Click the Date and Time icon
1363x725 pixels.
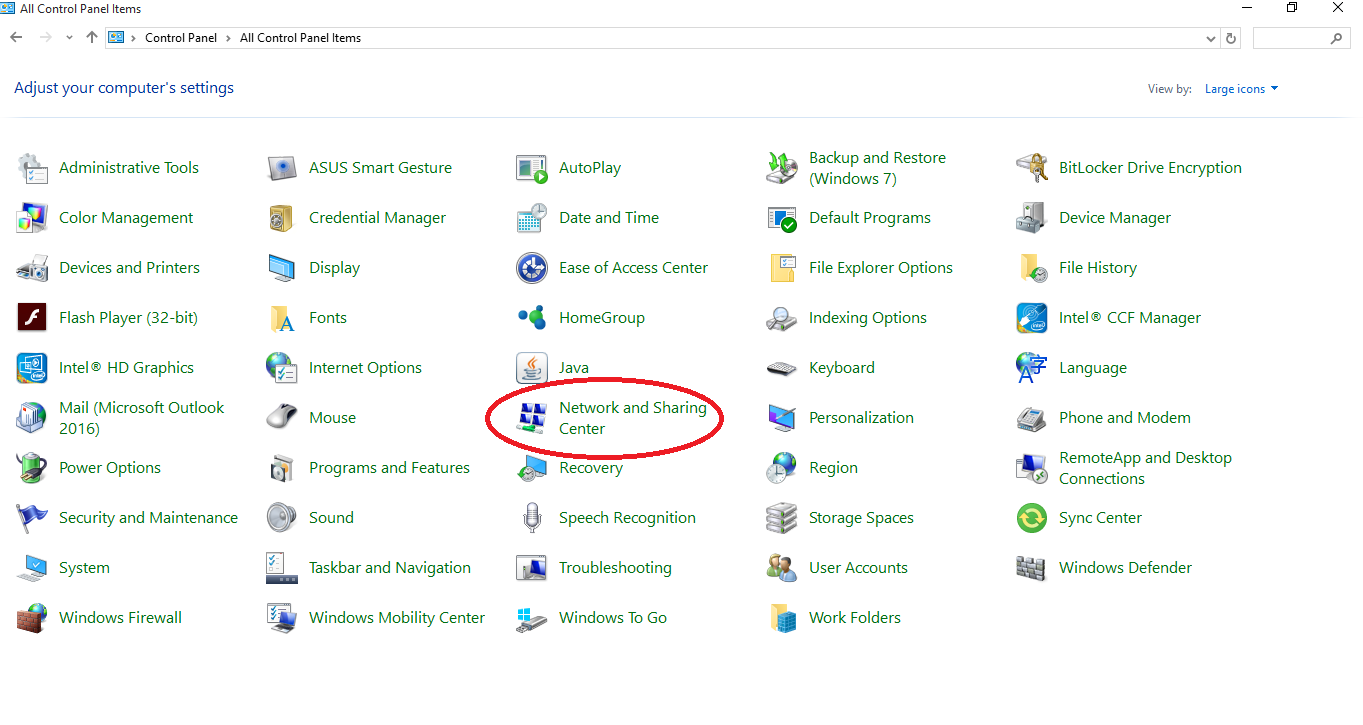coord(532,218)
